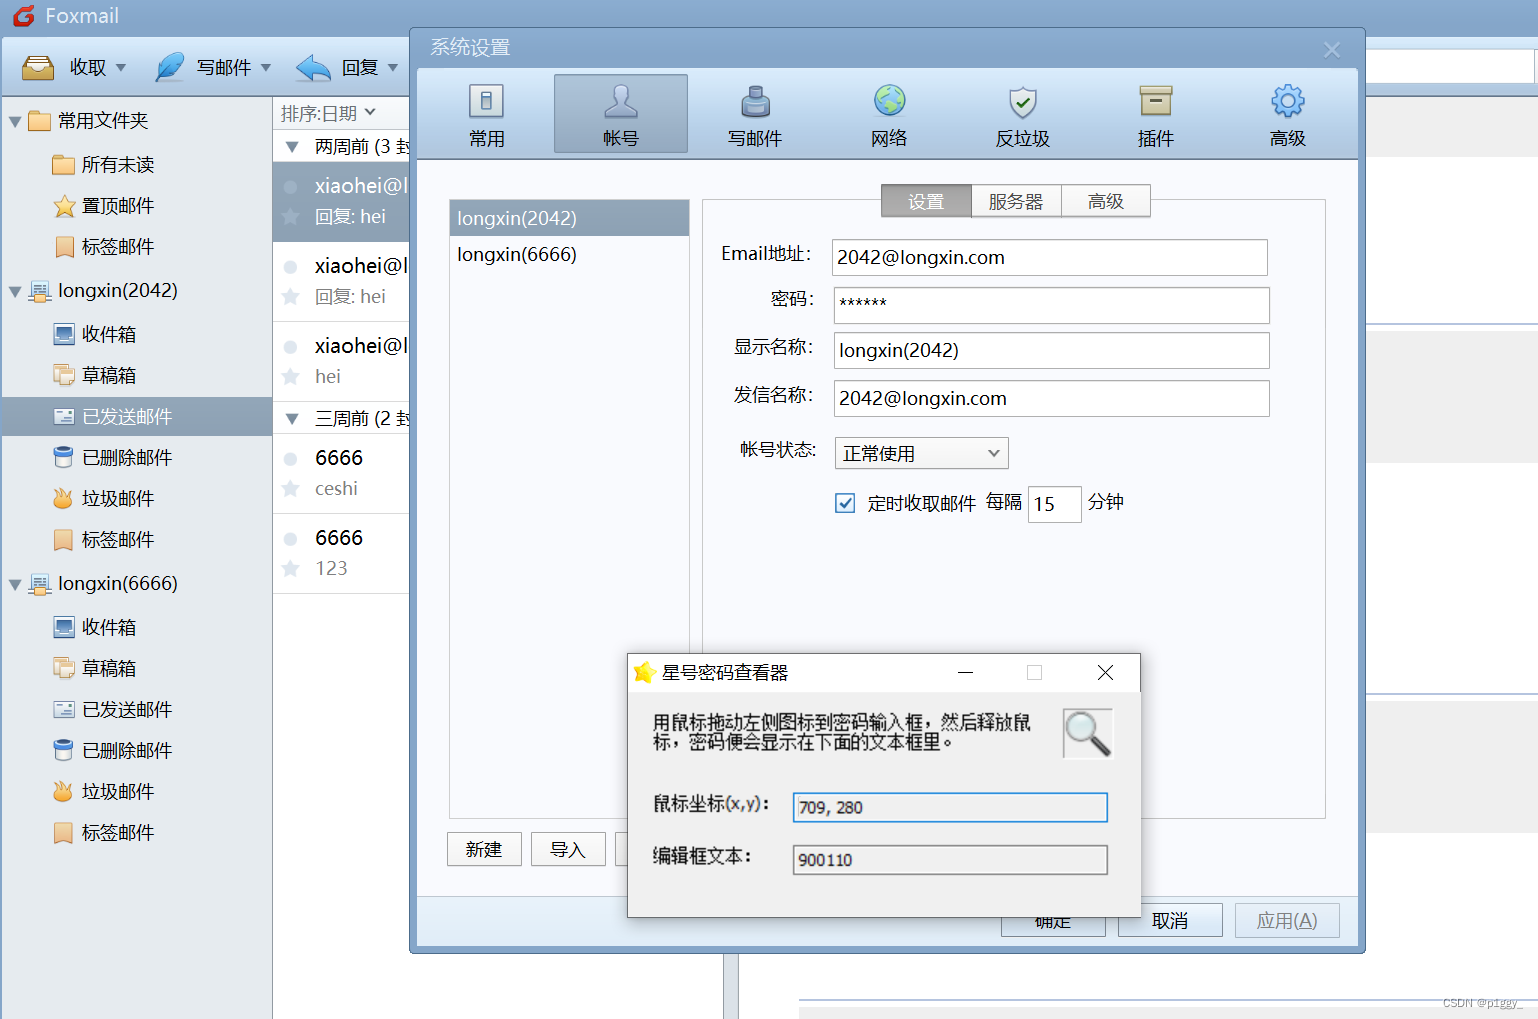Collapse the 常用文件夹 tree node
1538x1019 pixels.
click(x=15, y=122)
